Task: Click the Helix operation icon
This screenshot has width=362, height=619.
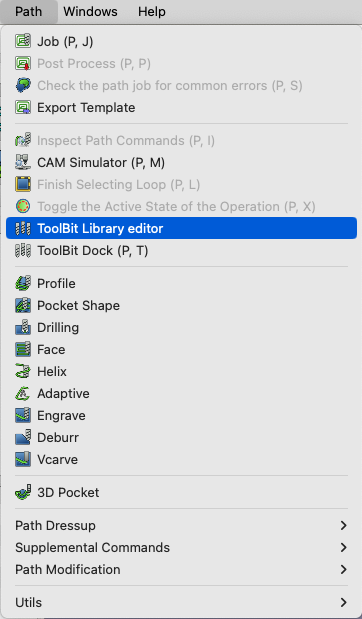Action: point(23,371)
